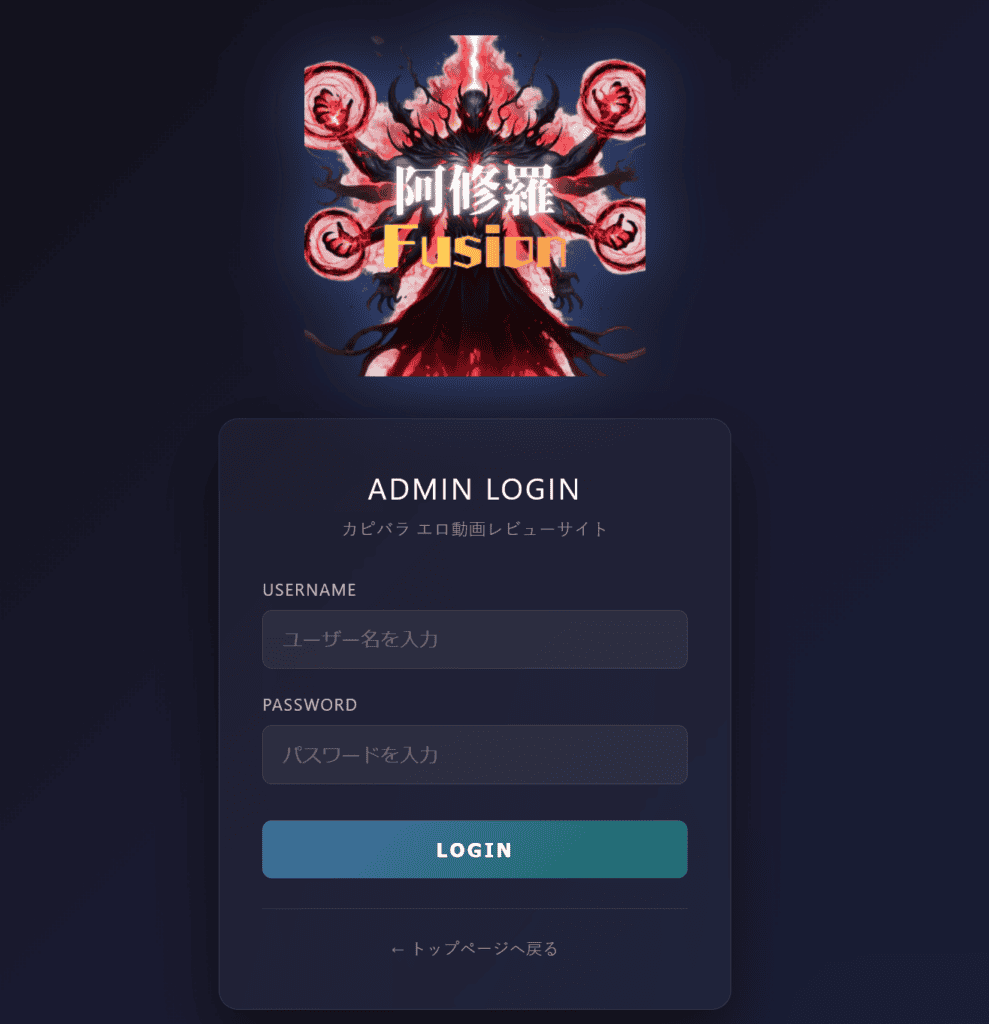
Task: Focus the USERNAME input field
Action: 475,639
